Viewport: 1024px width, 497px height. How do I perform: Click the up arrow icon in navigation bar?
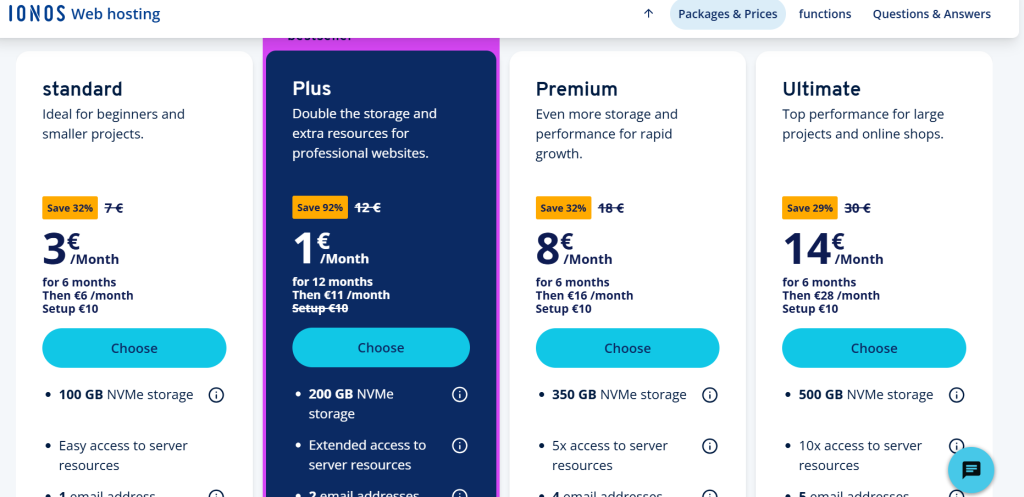(648, 14)
